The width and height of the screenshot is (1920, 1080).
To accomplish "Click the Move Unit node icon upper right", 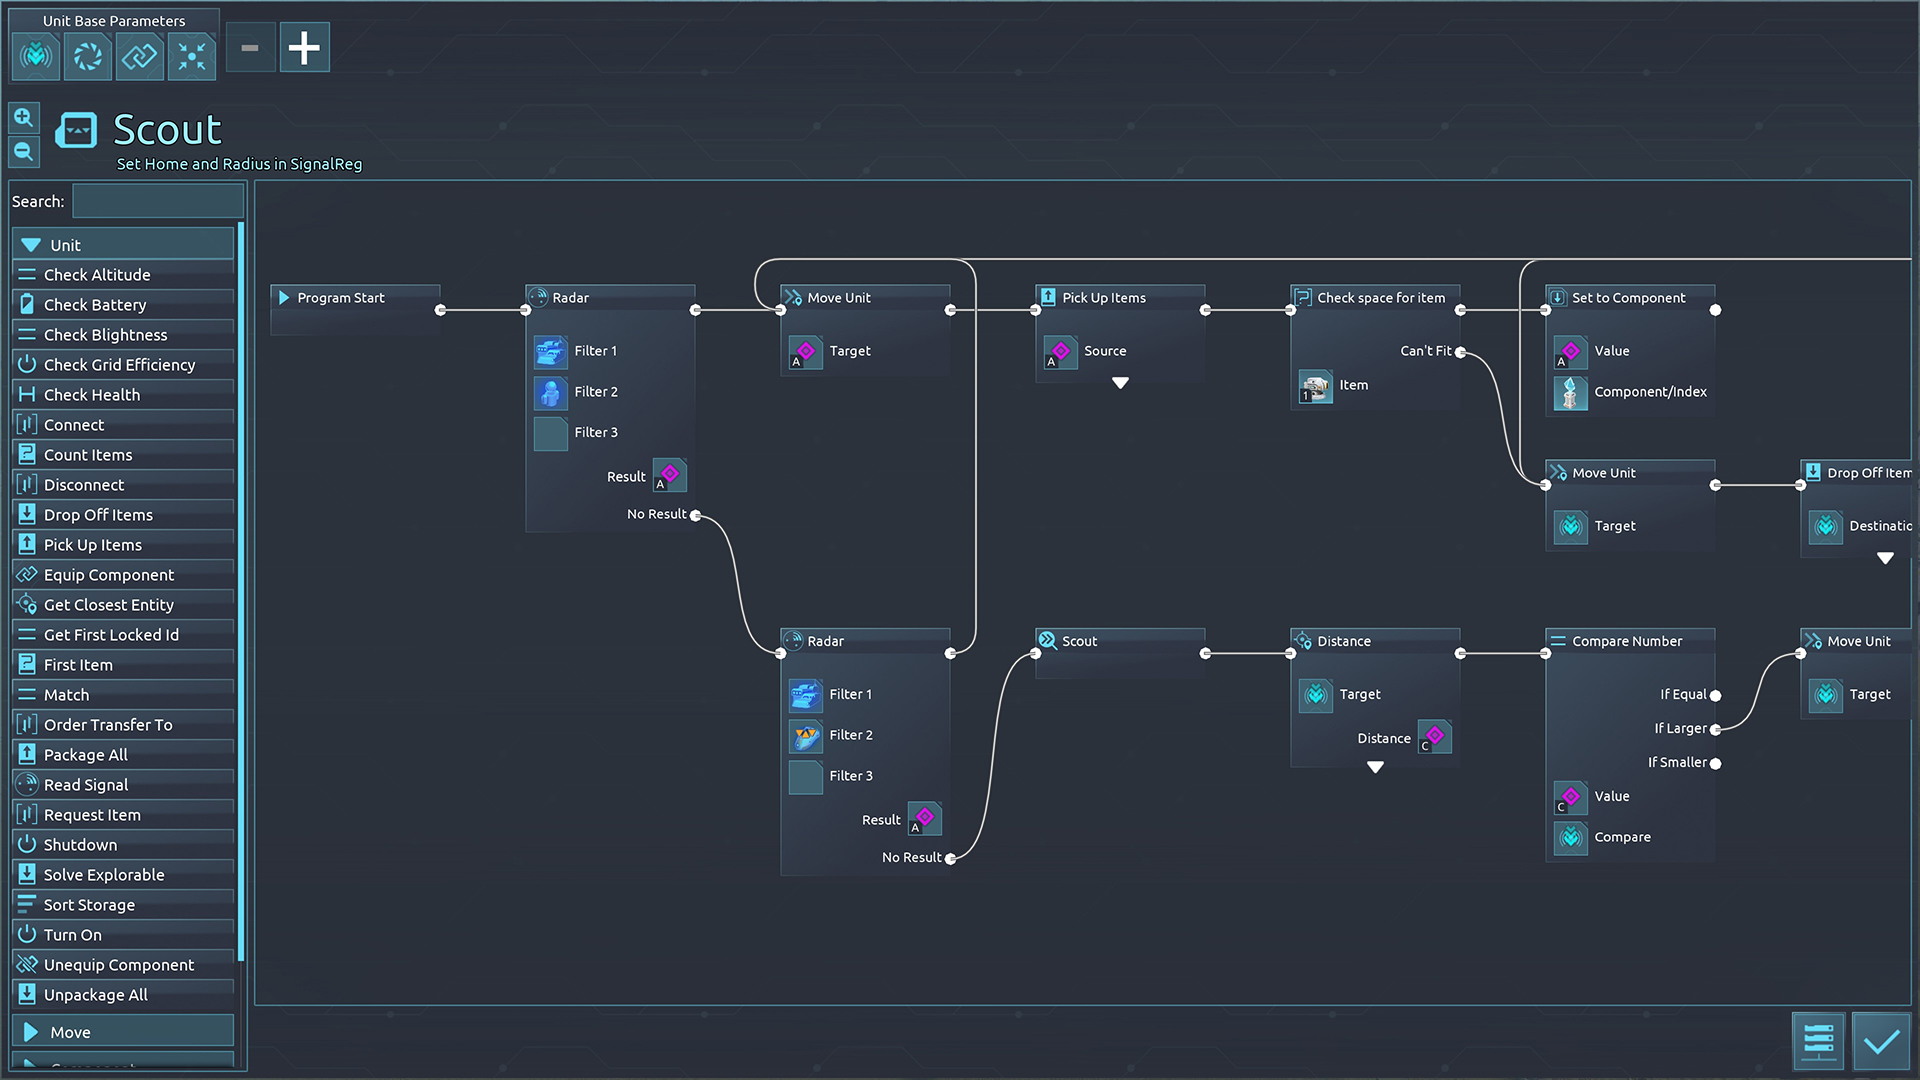I will tap(1560, 472).
